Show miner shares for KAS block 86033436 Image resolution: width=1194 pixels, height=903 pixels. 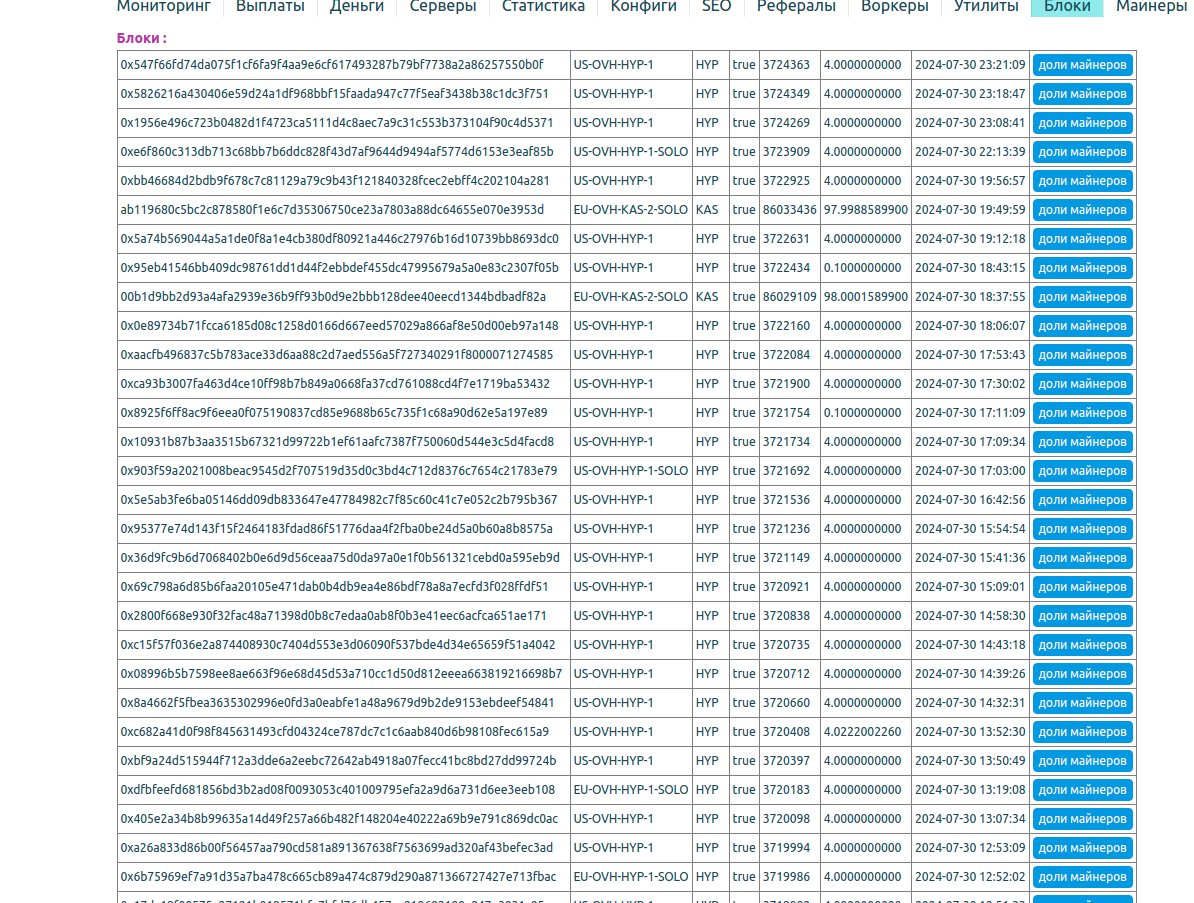[1082, 210]
